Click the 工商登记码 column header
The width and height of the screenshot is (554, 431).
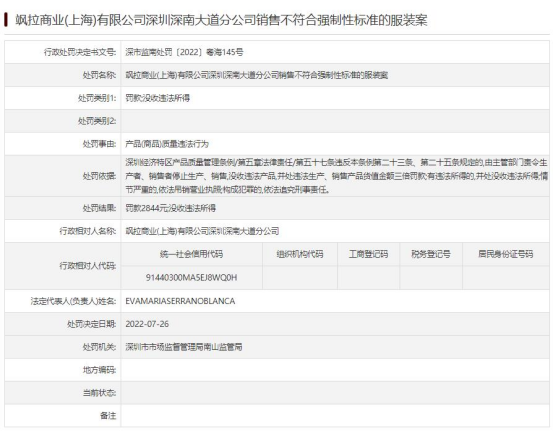point(369,254)
